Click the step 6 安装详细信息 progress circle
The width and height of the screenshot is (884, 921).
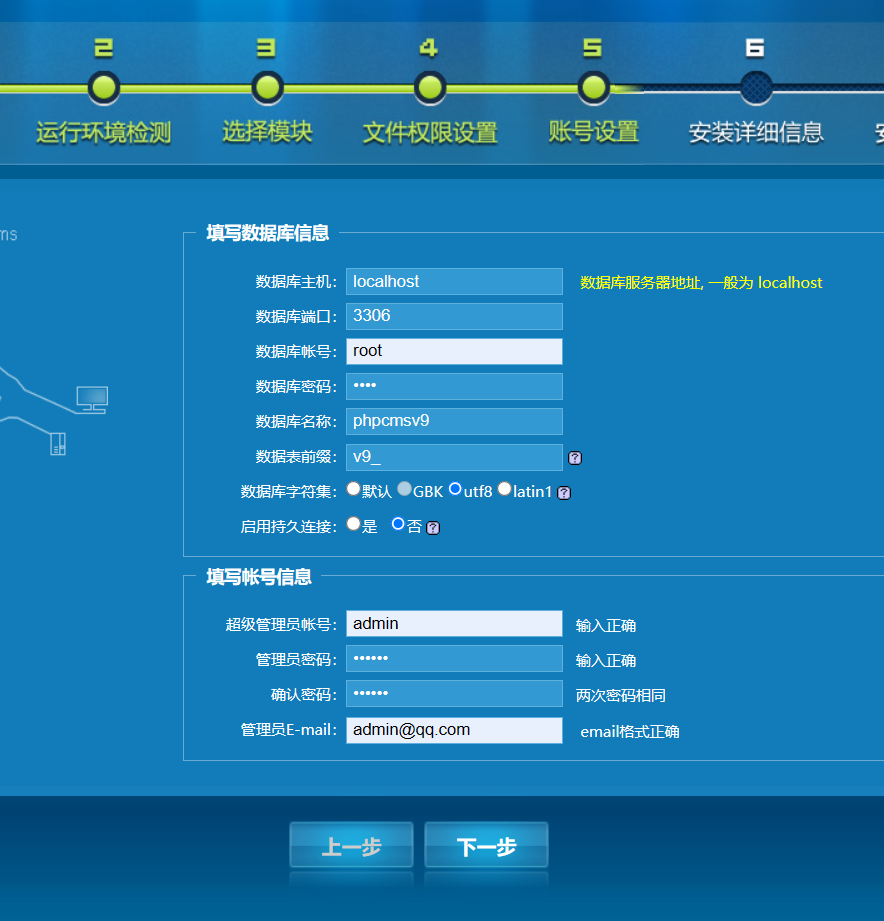[x=756, y=87]
